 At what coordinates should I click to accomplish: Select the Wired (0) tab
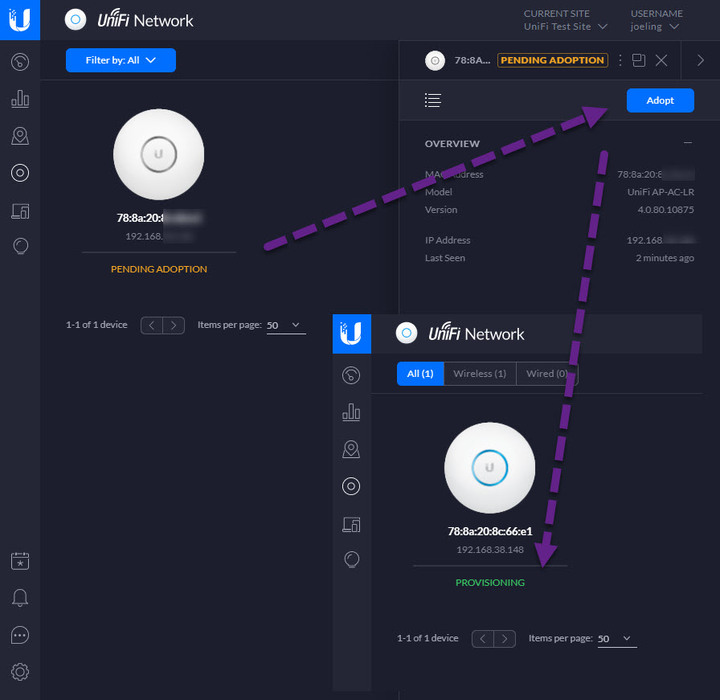[x=547, y=373]
